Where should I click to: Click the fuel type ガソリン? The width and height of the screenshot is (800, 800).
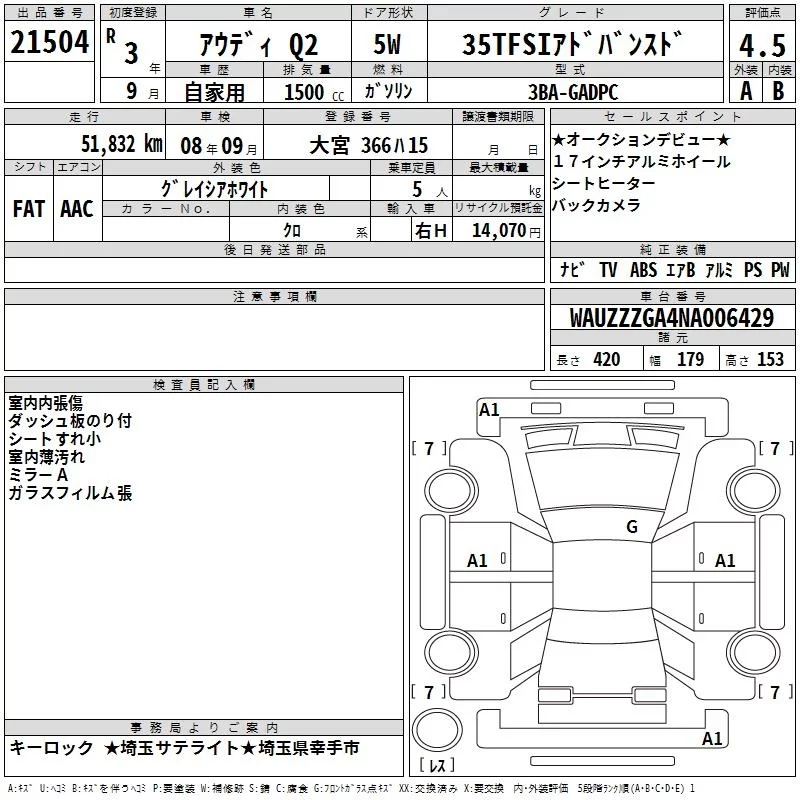[x=388, y=91]
